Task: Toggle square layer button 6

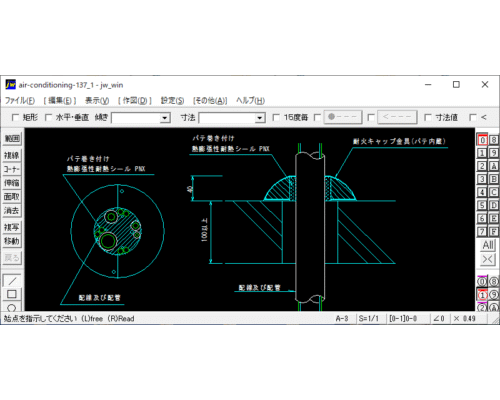Action: (x=482, y=218)
